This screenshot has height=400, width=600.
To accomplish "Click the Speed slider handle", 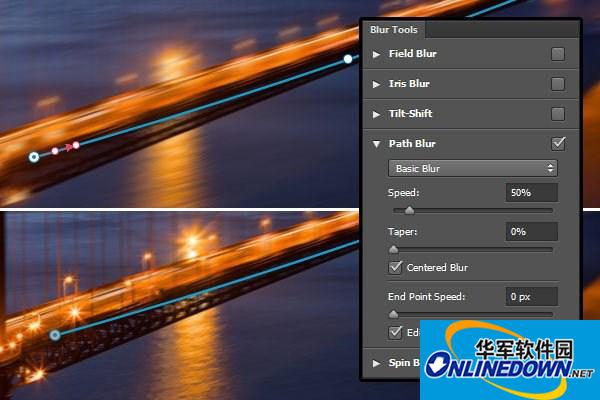I will [x=409, y=210].
